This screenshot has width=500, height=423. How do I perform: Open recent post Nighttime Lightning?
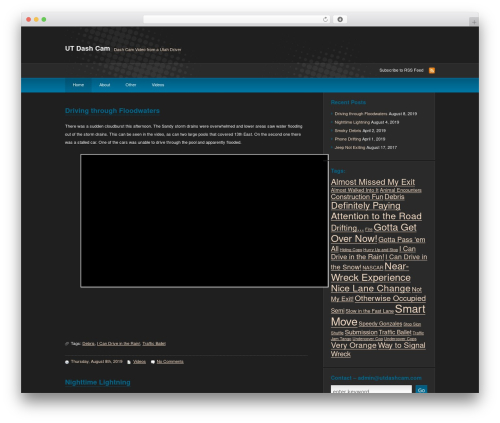tap(352, 122)
